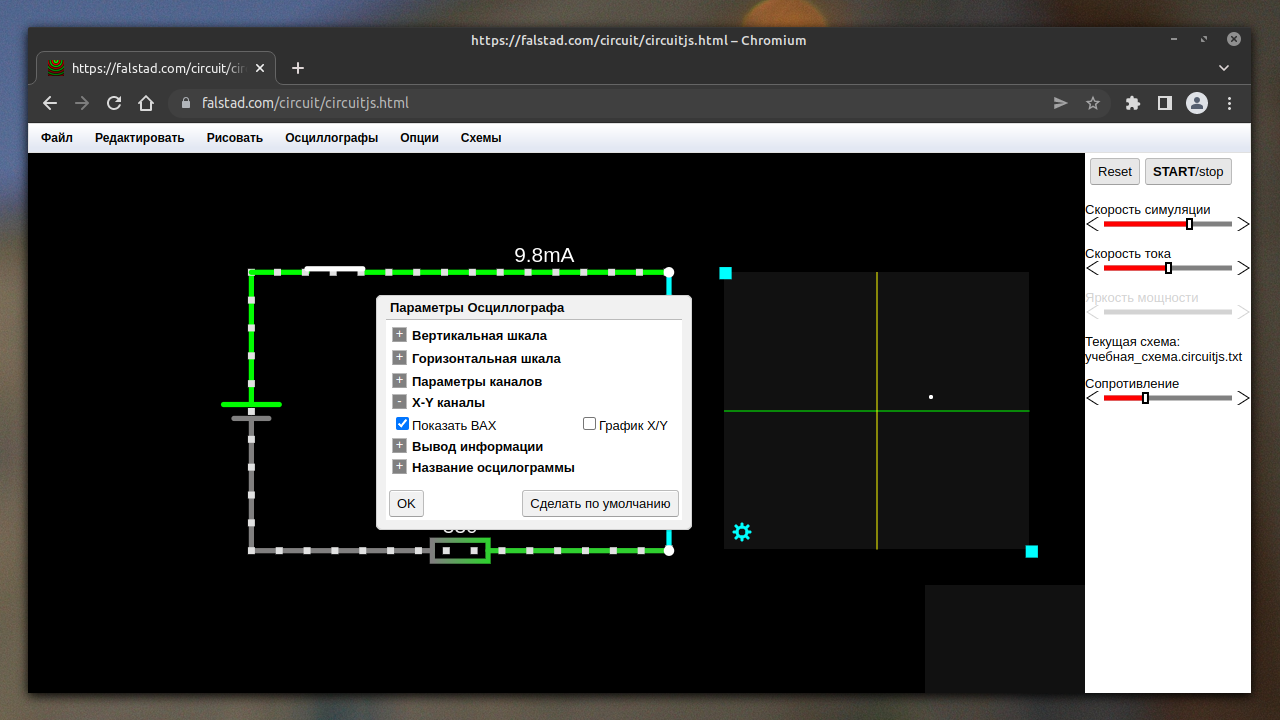Screen dimensions: 1280x720
Task: Click the Reset simulation button
Action: pos(1114,171)
